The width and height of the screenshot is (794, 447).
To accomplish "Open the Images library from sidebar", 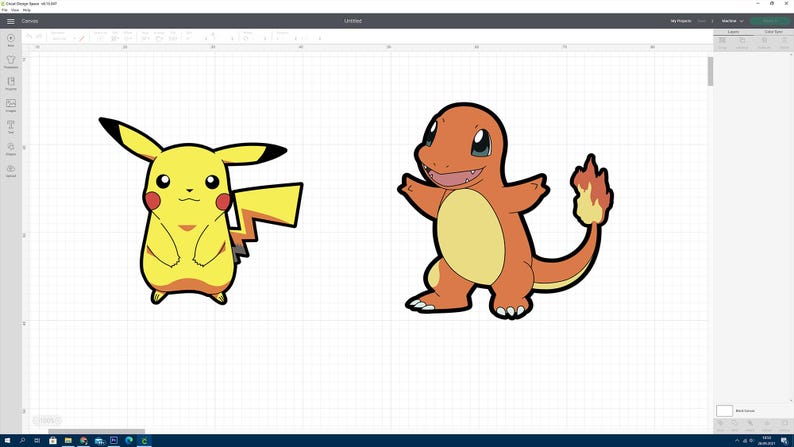I will tap(11, 105).
